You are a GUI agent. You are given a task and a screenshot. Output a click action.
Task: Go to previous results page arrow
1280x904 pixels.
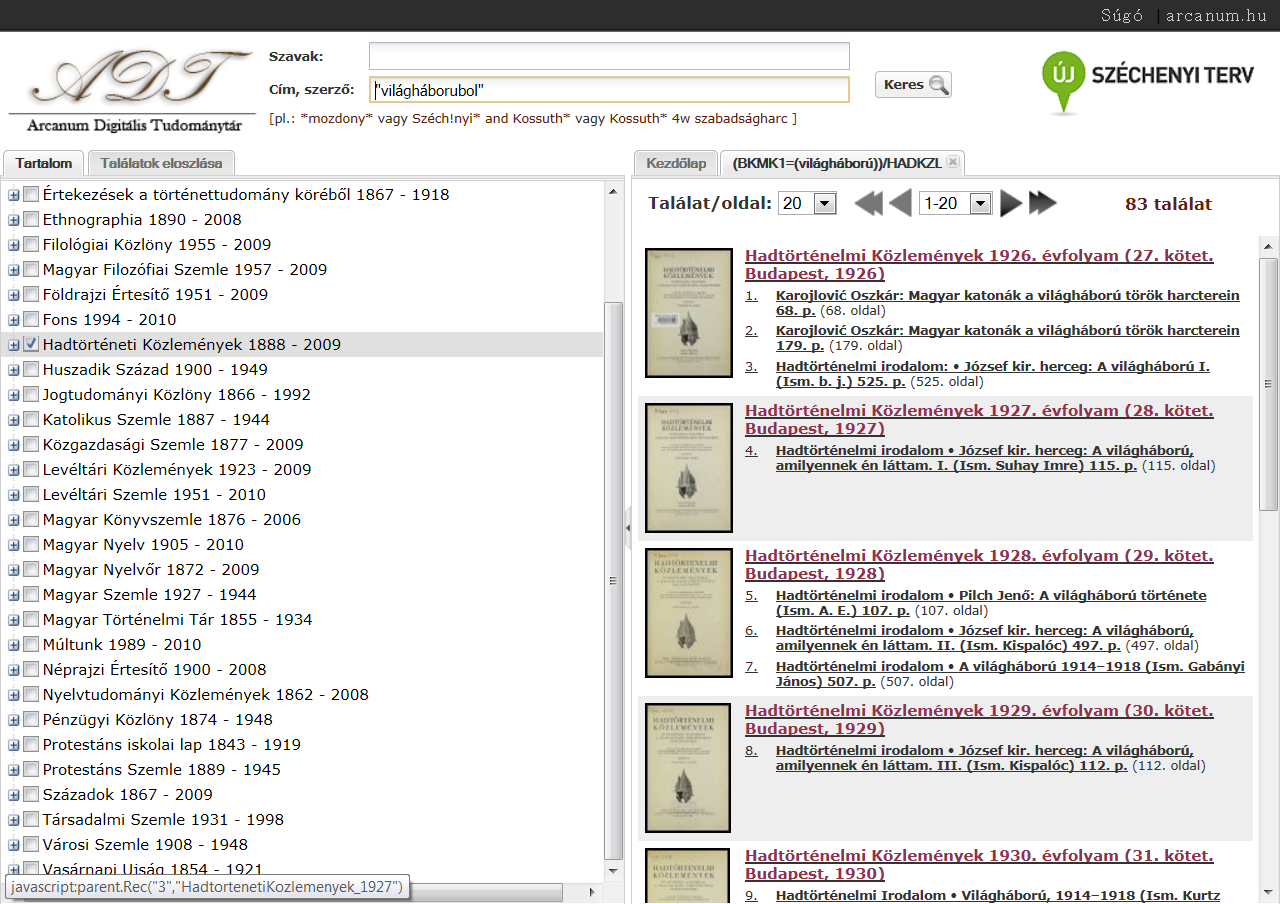click(x=900, y=204)
